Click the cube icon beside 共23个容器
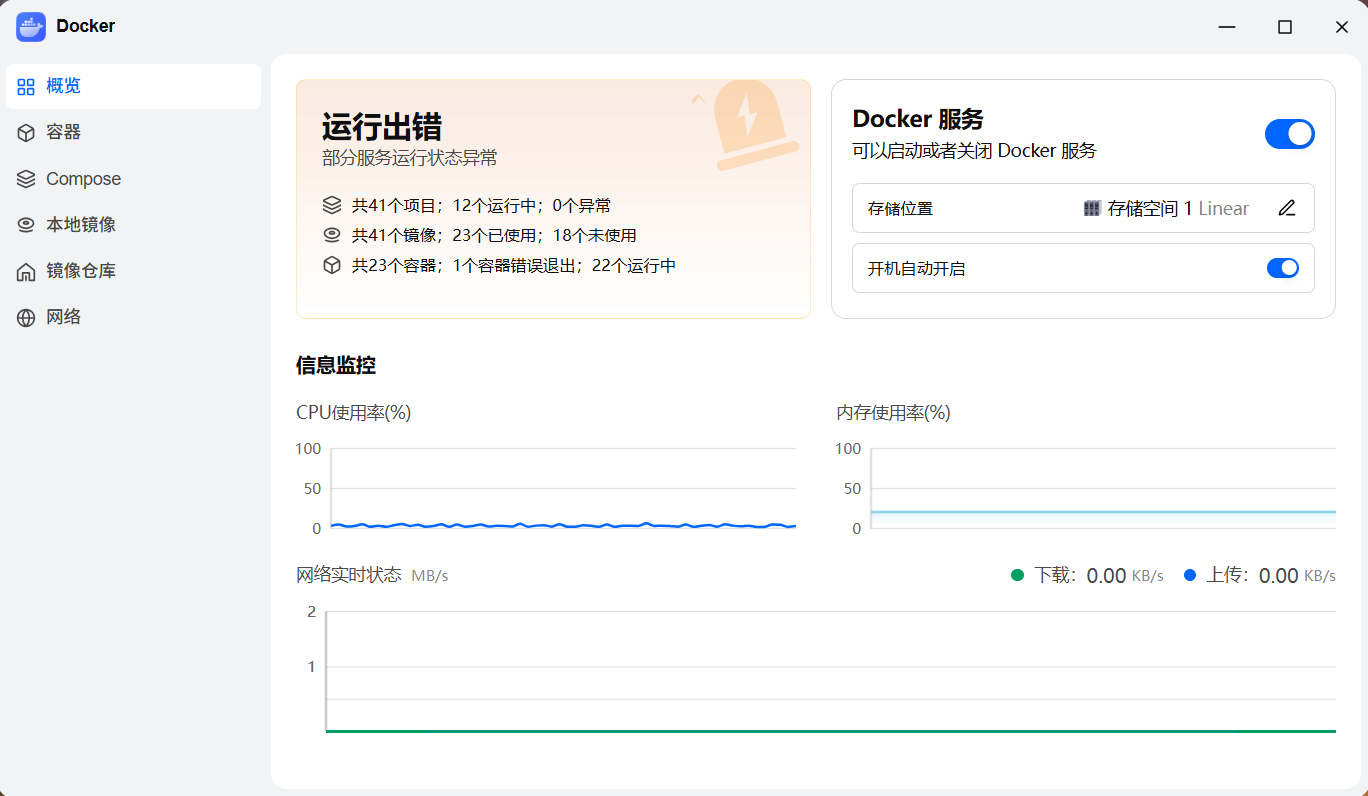The width and height of the screenshot is (1368, 796). point(332,265)
